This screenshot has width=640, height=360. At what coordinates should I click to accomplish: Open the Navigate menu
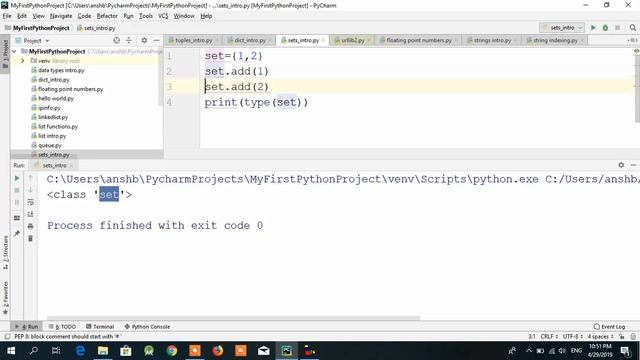(x=61, y=16)
